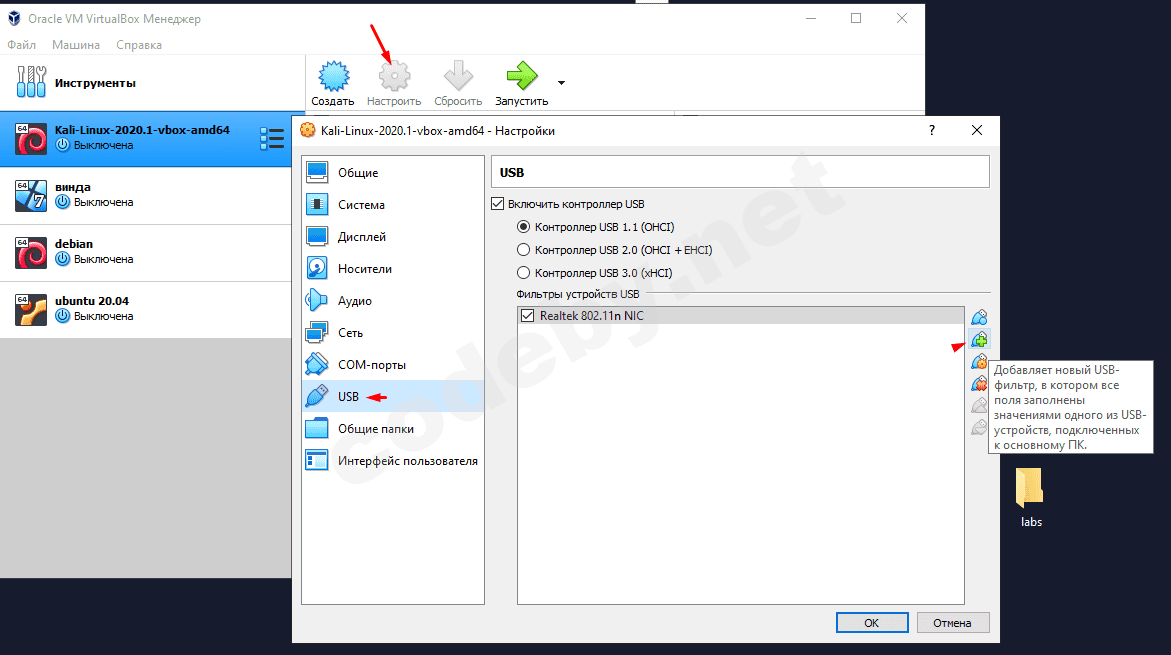Viewport: 1171px width, 655px height.
Task: Select the debian virtual machine
Action: click(146, 252)
